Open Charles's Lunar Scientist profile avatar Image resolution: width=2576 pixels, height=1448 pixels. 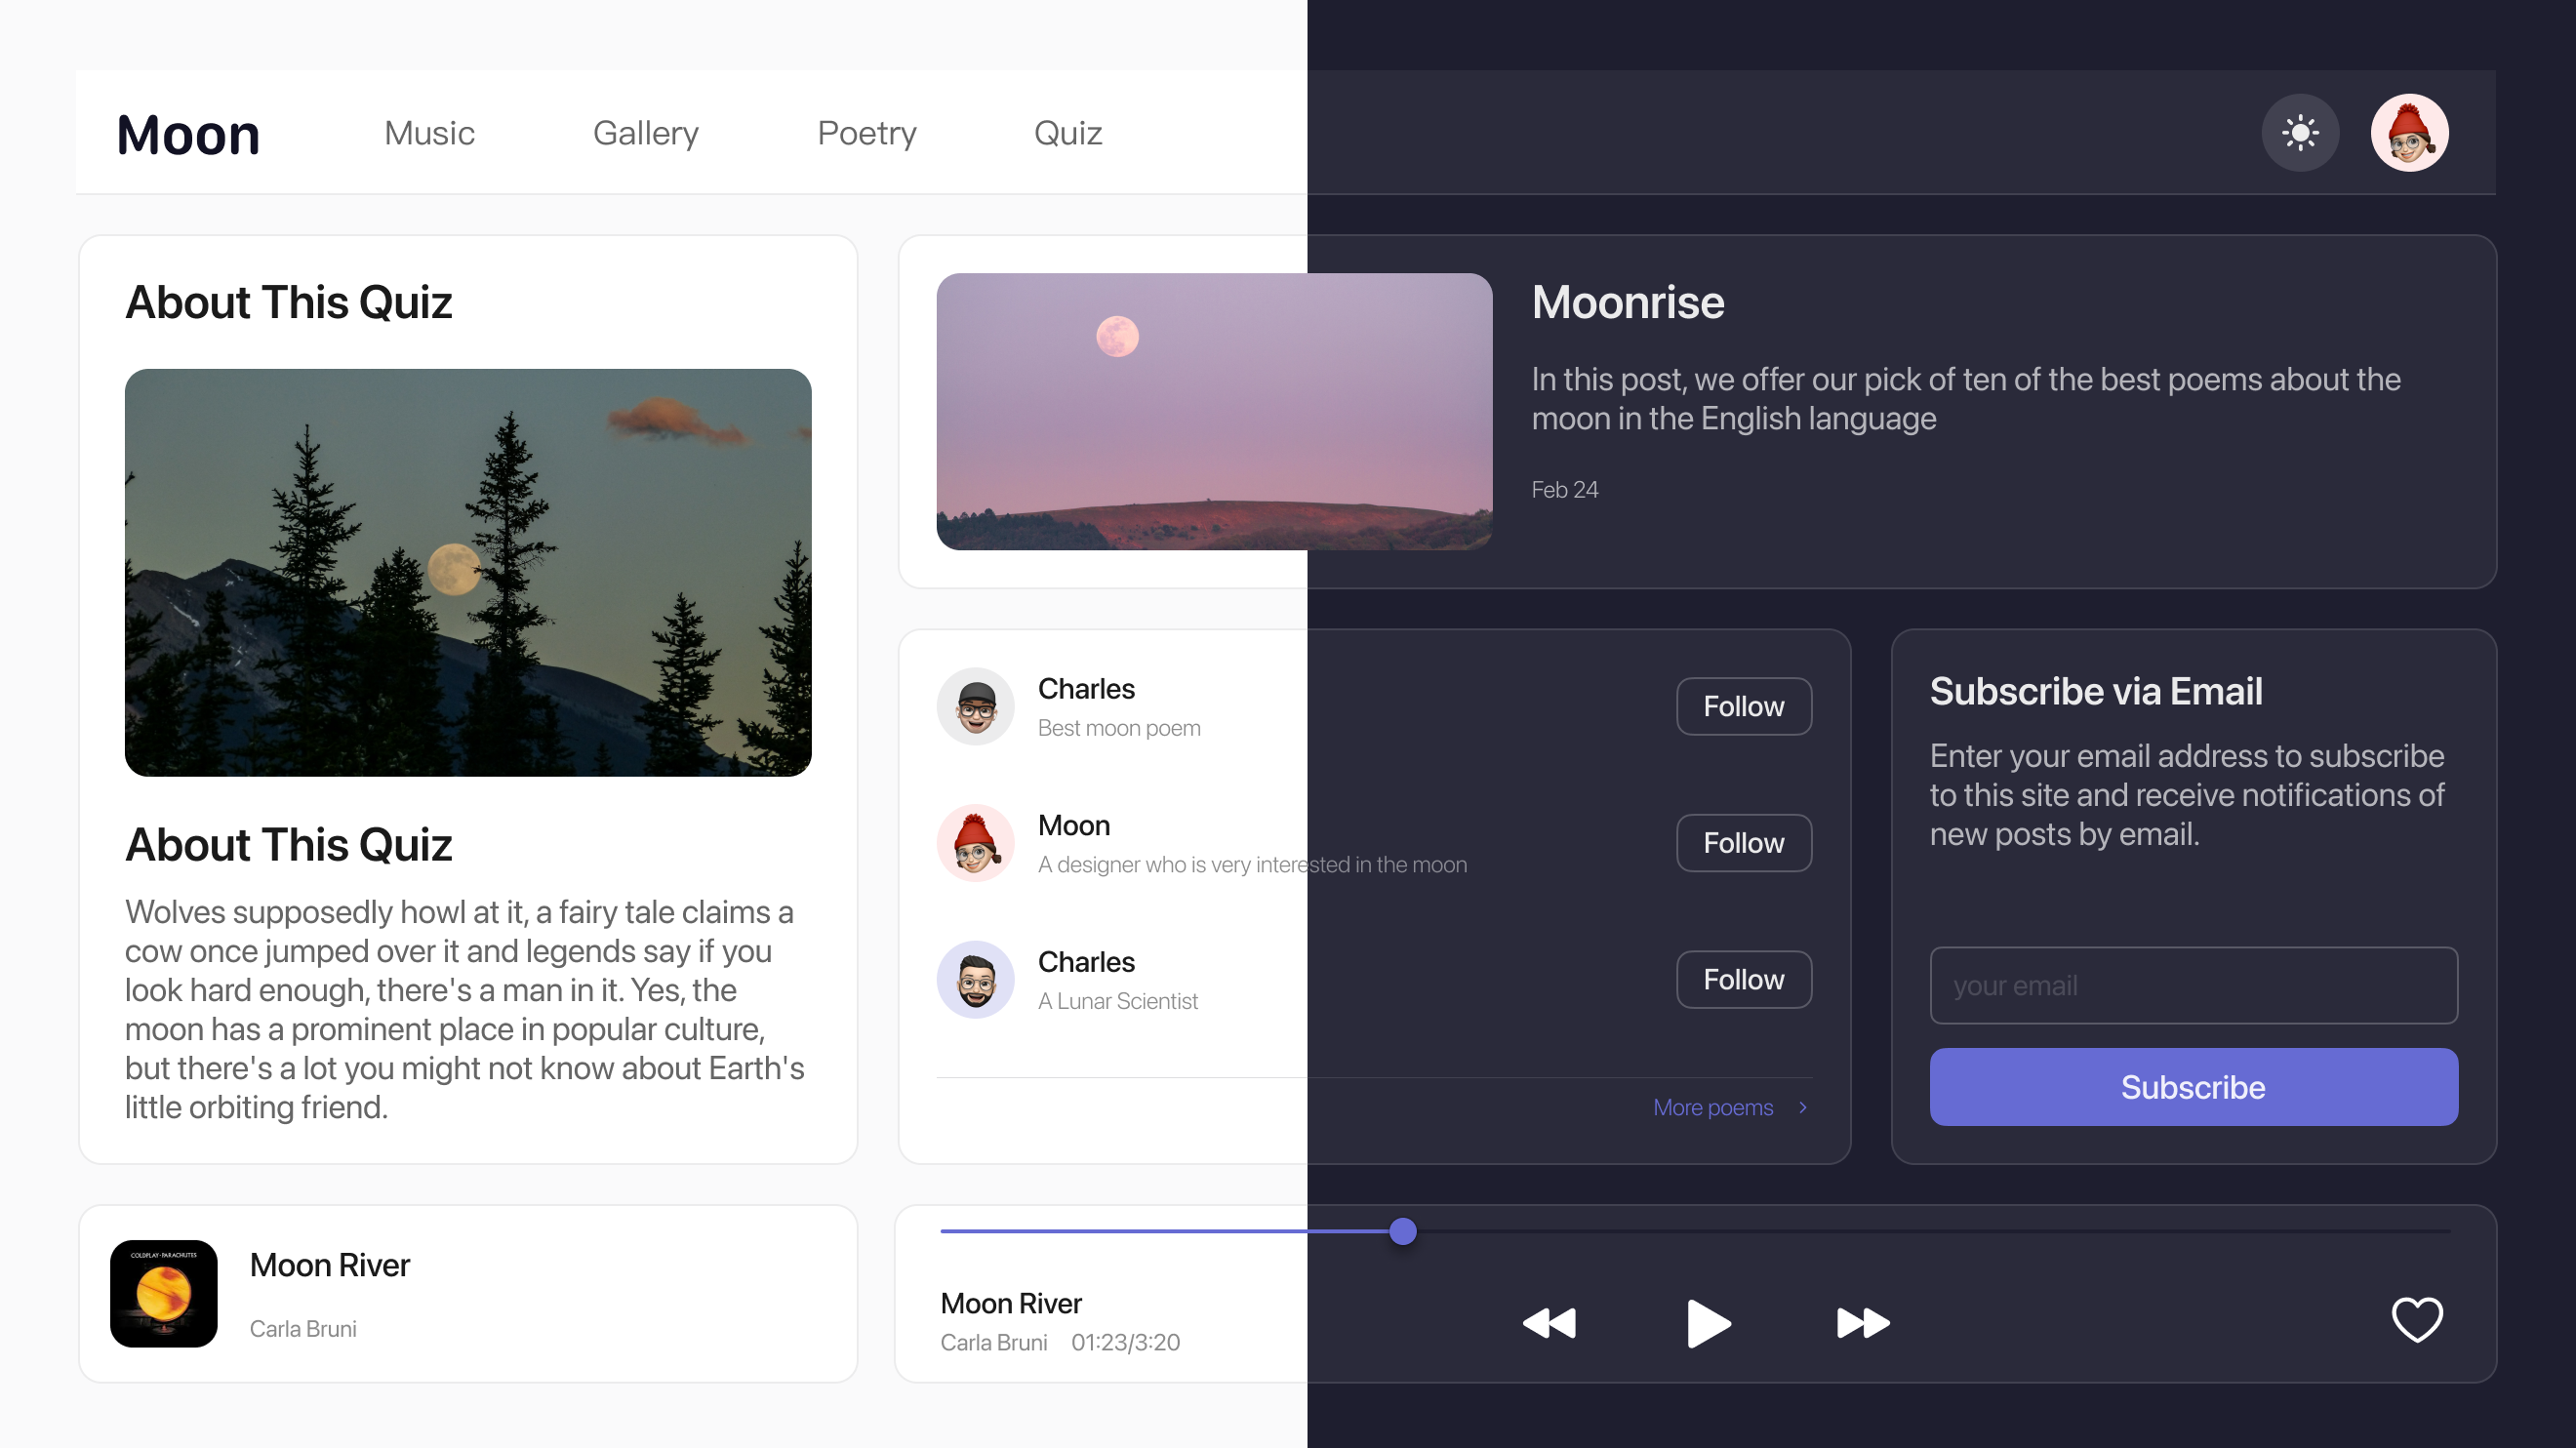pos(975,979)
